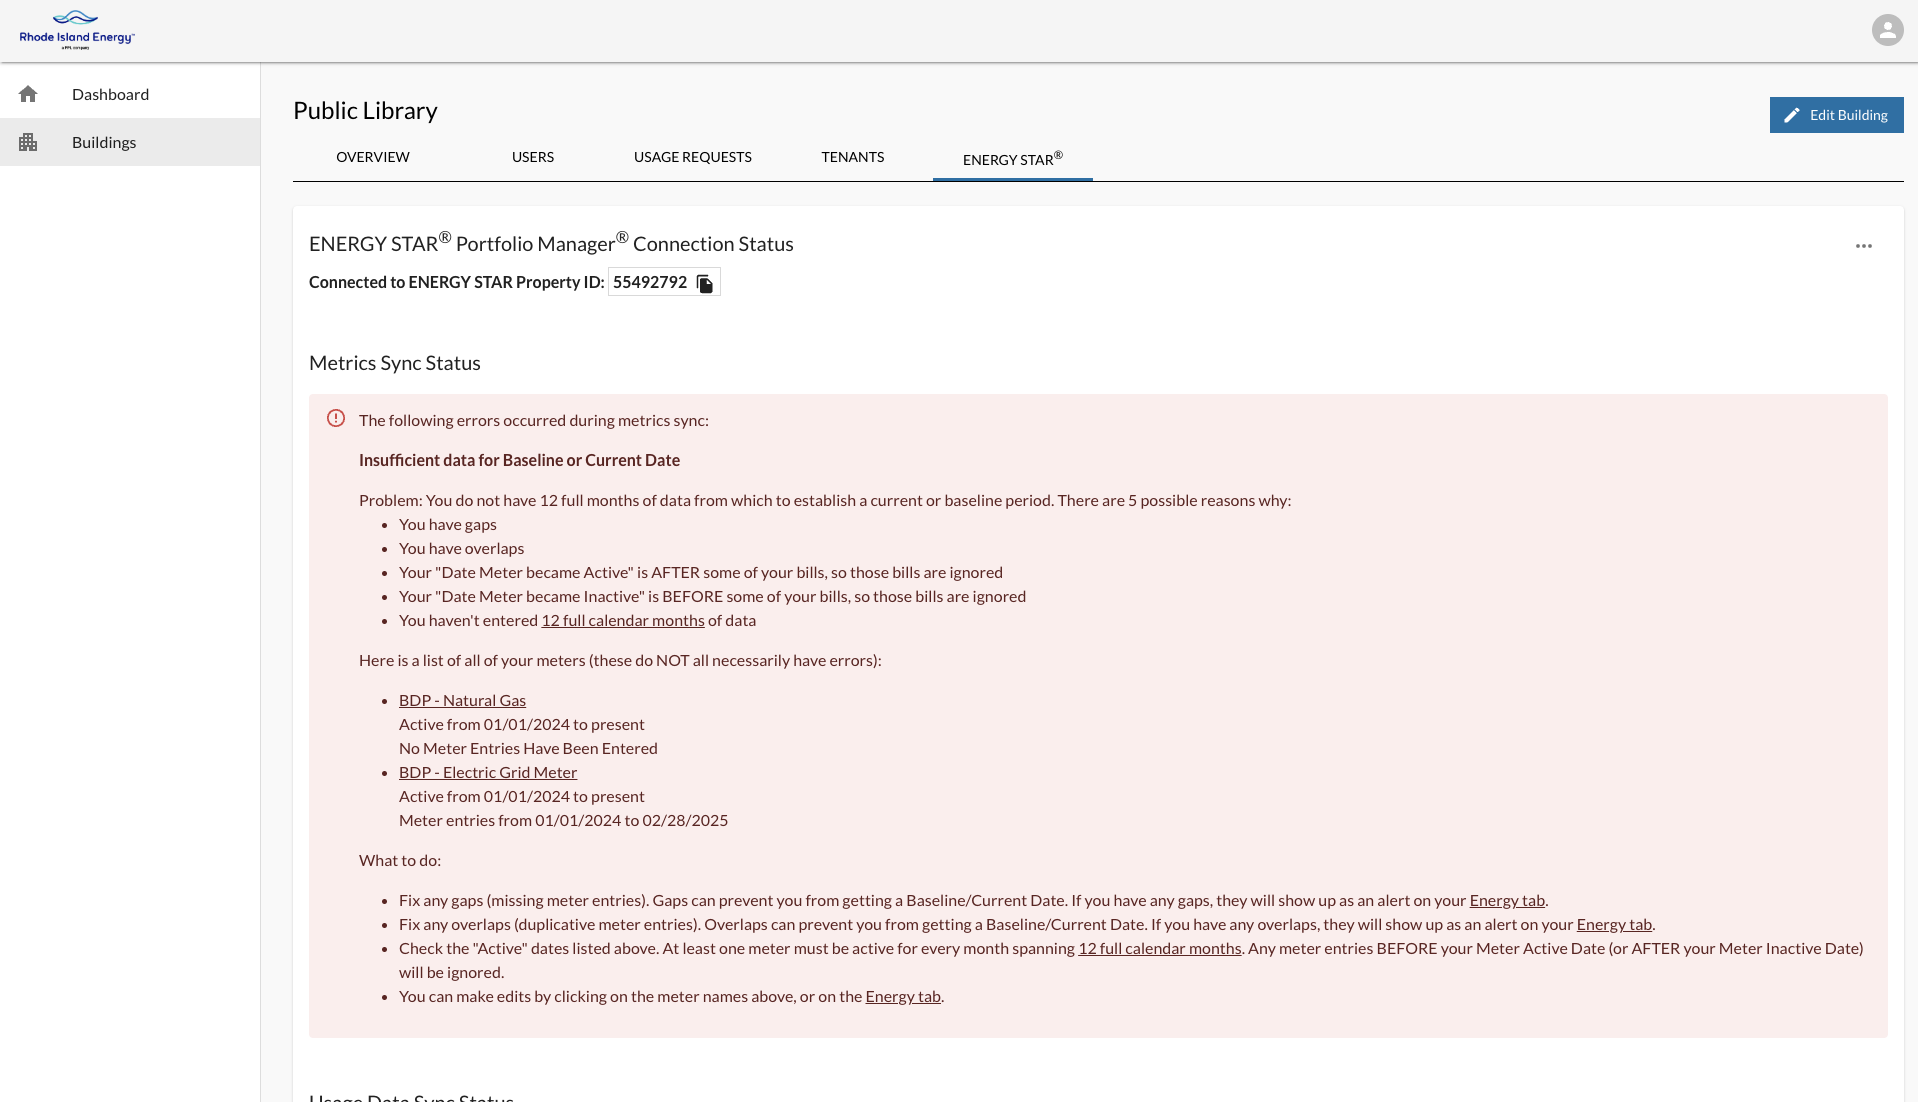Switch to the Tenants tab
This screenshot has width=1918, height=1102.
(x=853, y=157)
